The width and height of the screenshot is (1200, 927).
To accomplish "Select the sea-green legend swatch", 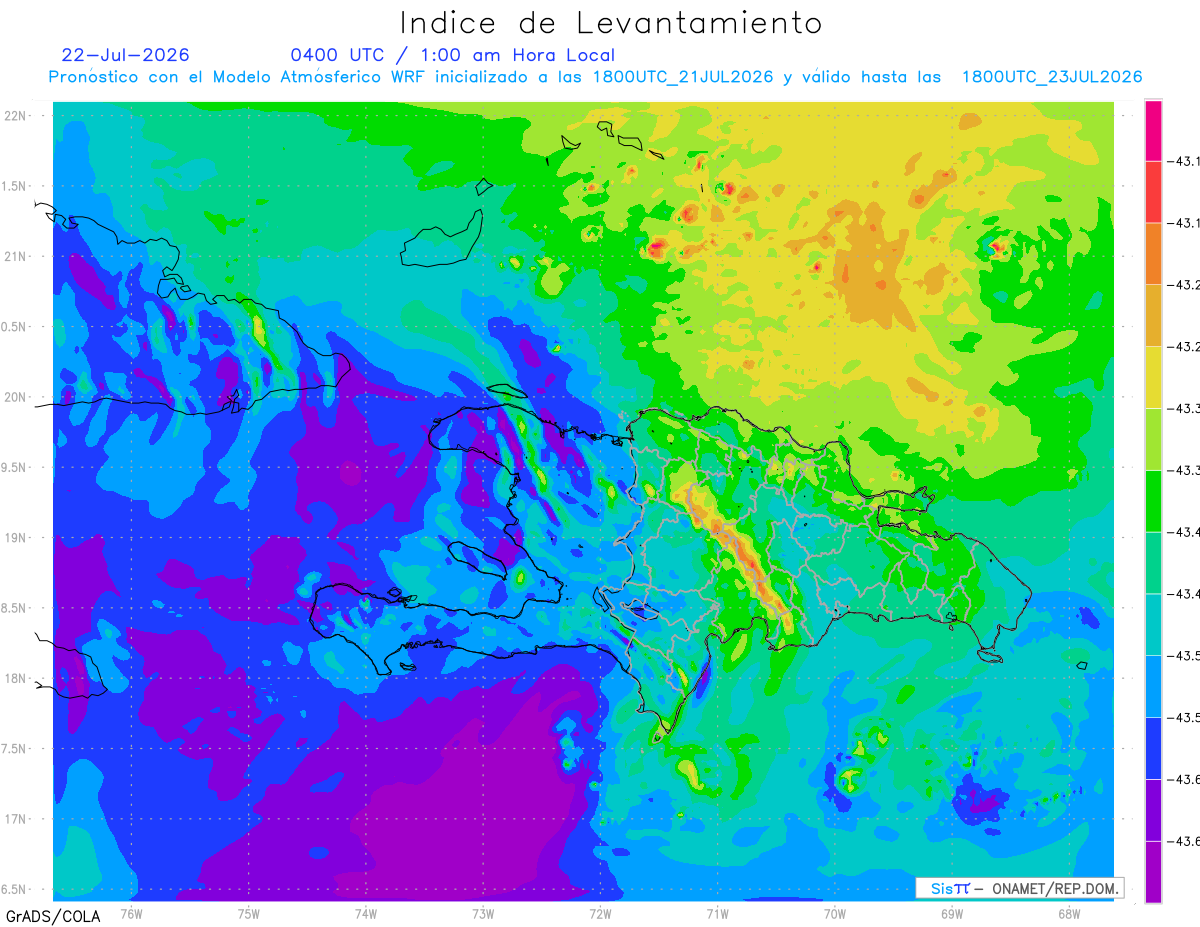I will [x=1153, y=563].
